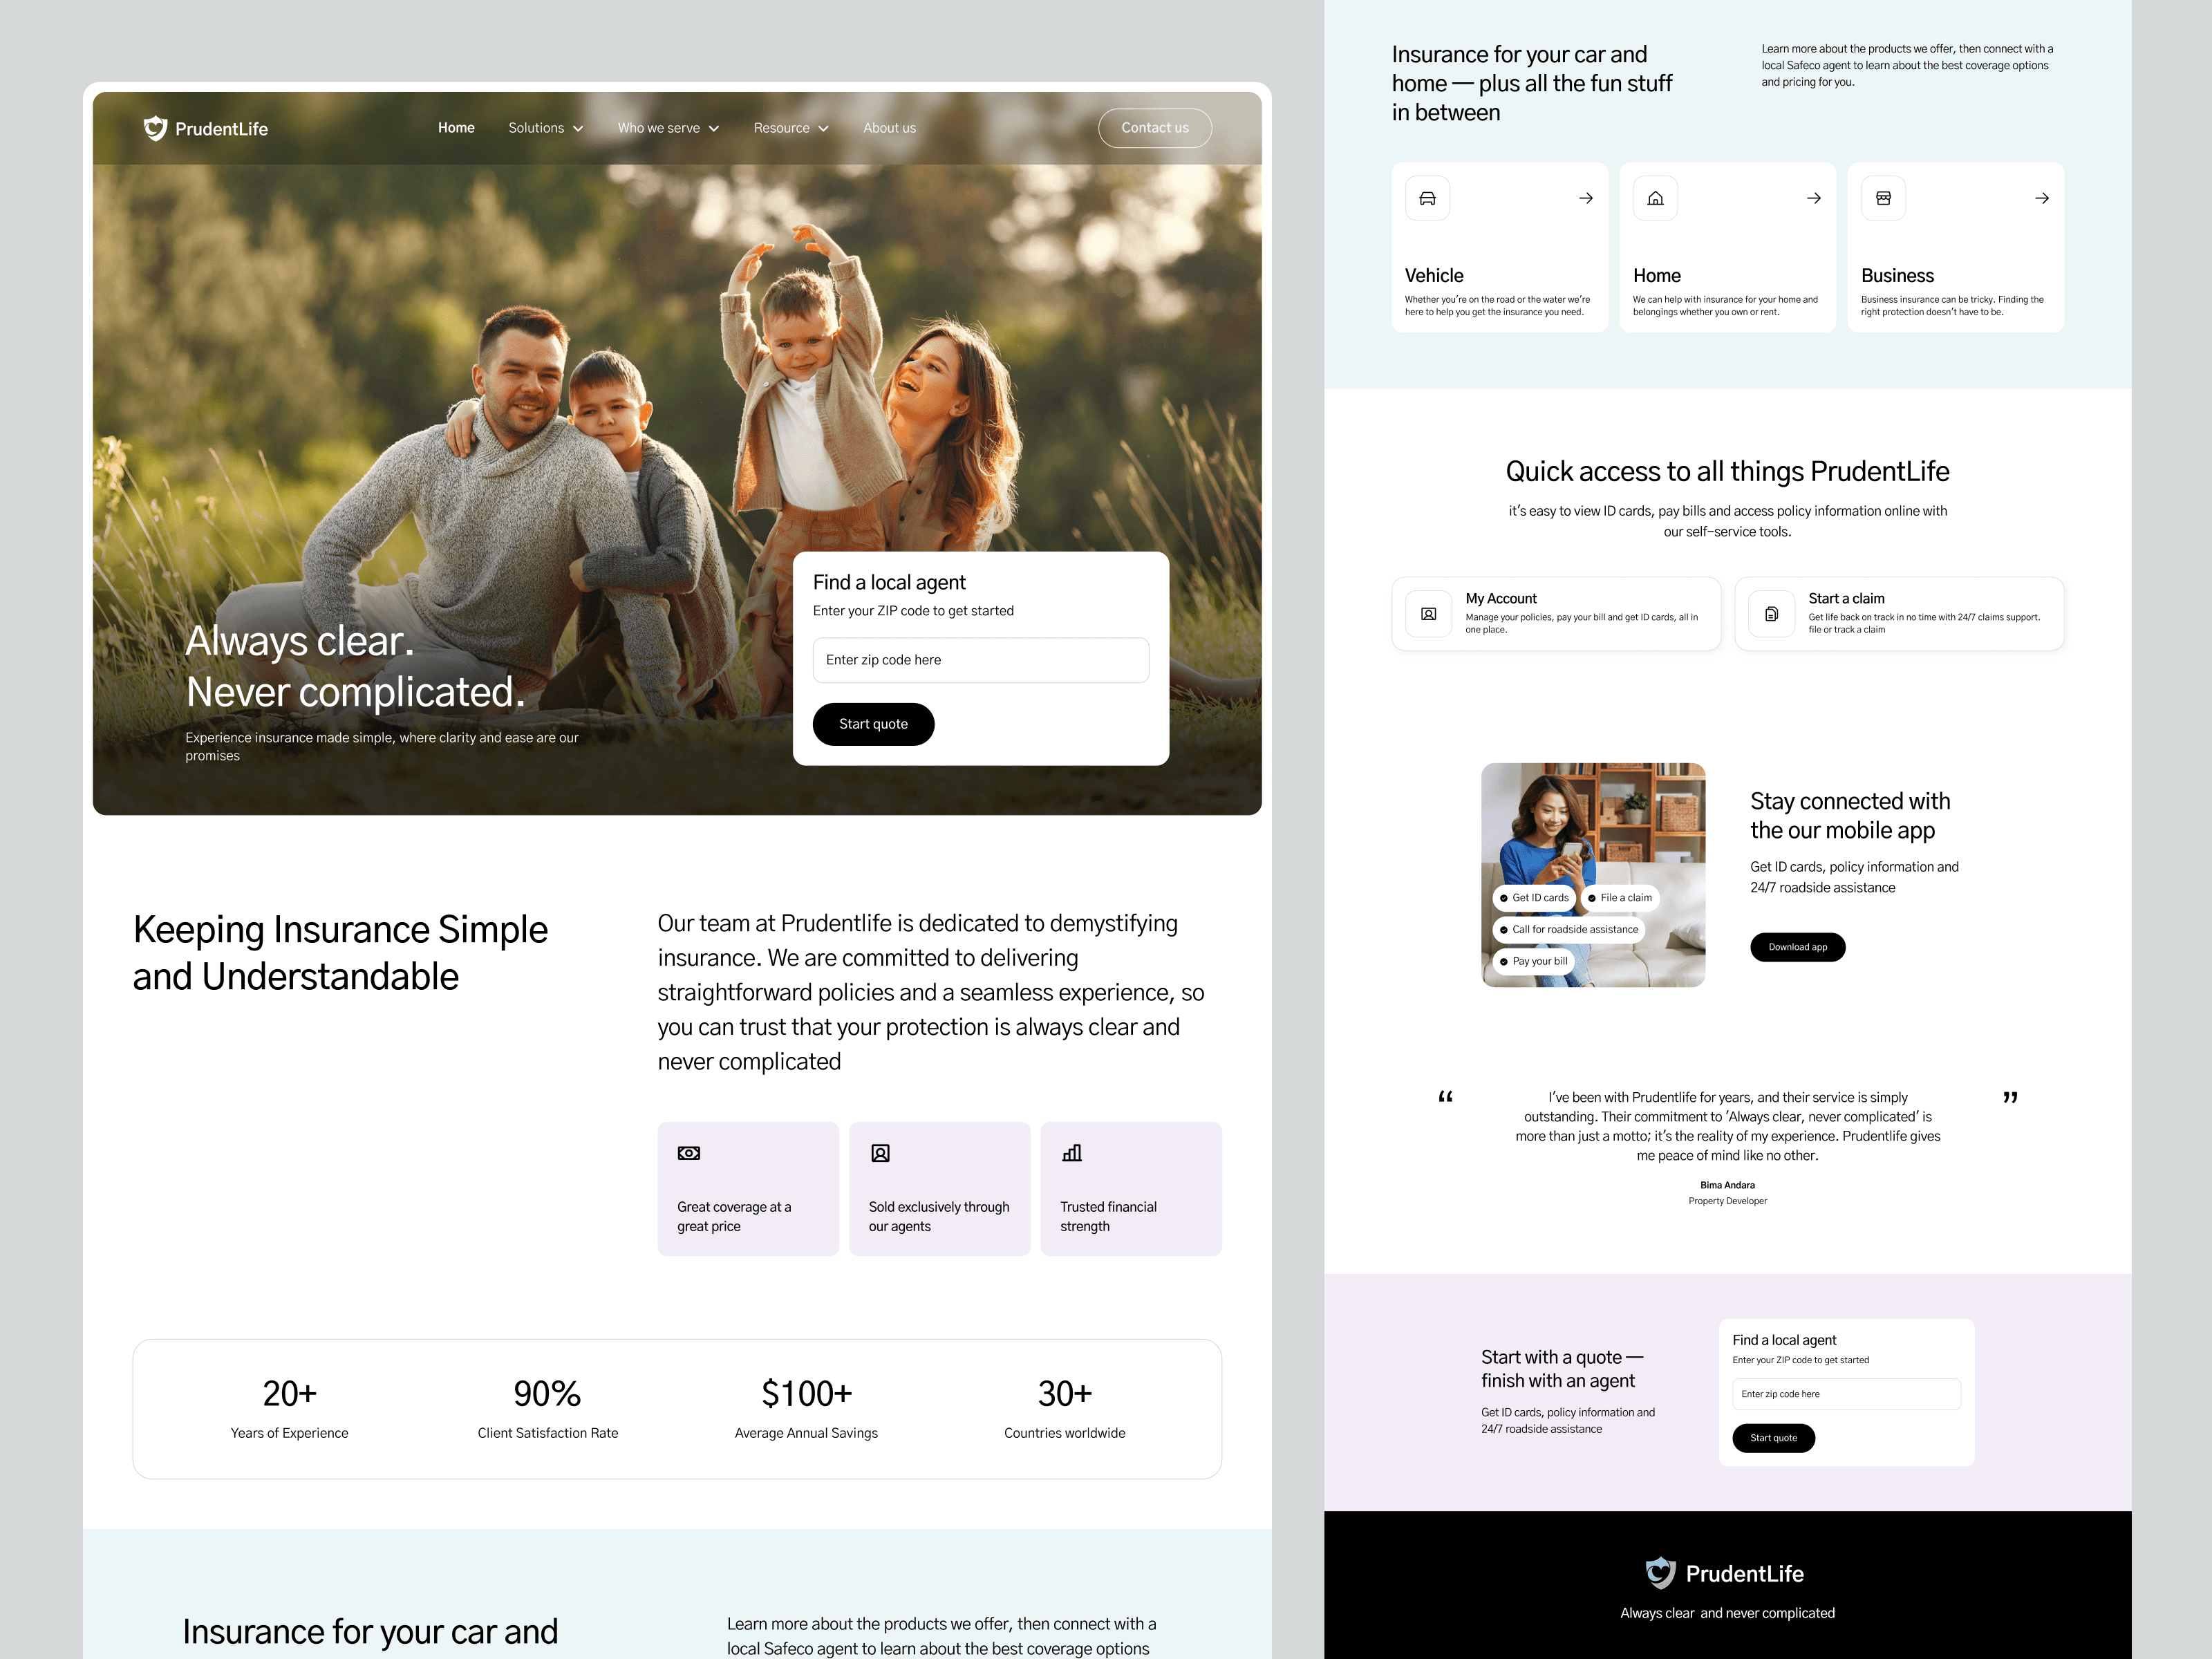The height and width of the screenshot is (1659, 2212).
Task: Click the money icon above Great coverage
Action: 688,1153
